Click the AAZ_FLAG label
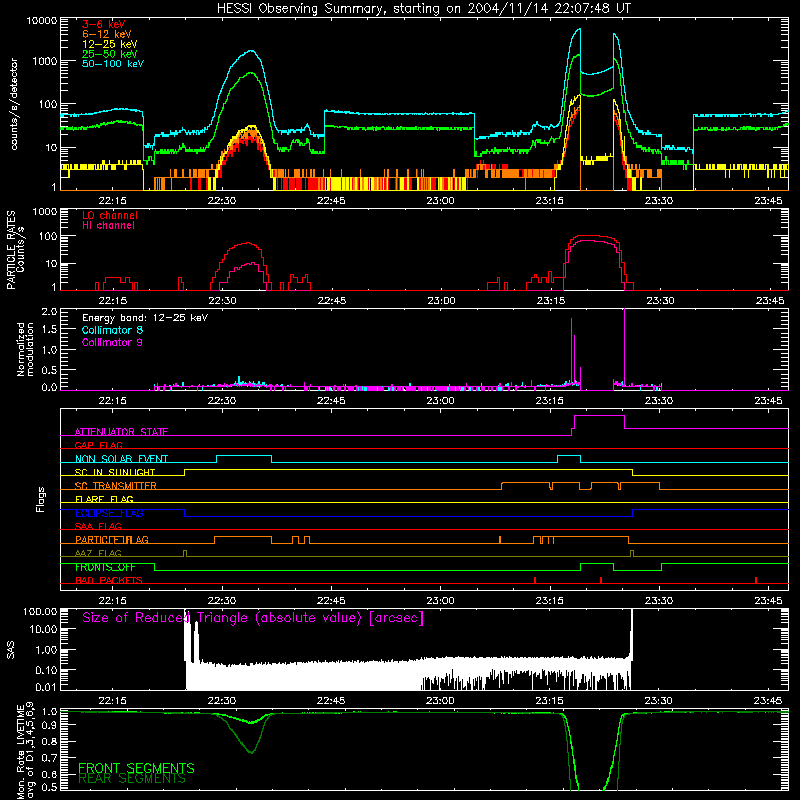Viewport: 800px width, 800px height. 98,553
